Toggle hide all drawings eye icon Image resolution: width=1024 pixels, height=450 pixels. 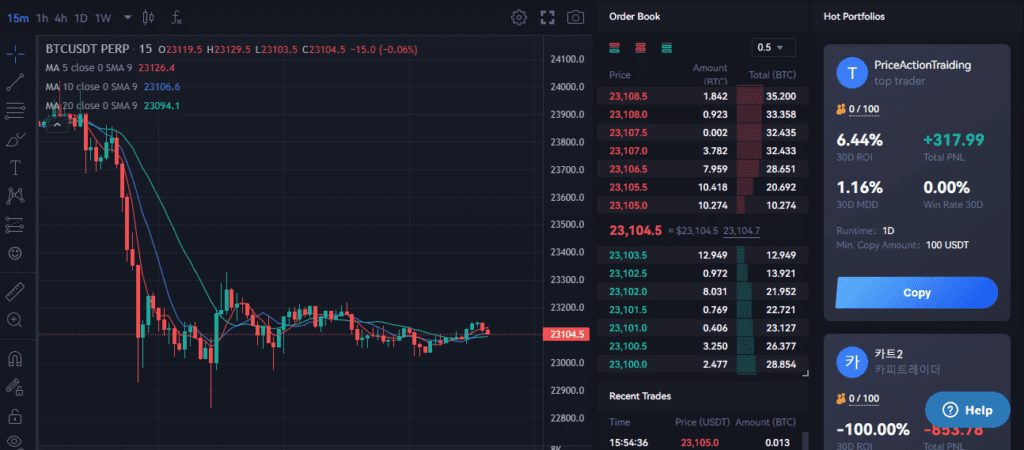point(15,441)
